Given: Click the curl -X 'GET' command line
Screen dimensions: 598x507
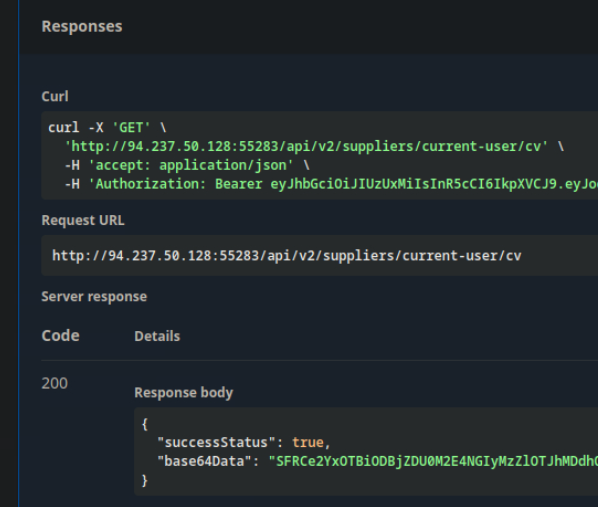Looking at the screenshot, I should click(107, 127).
